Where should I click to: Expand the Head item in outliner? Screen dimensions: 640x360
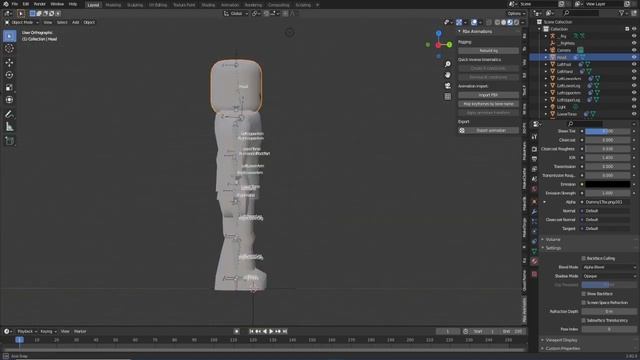pyautogui.click(x=546, y=58)
